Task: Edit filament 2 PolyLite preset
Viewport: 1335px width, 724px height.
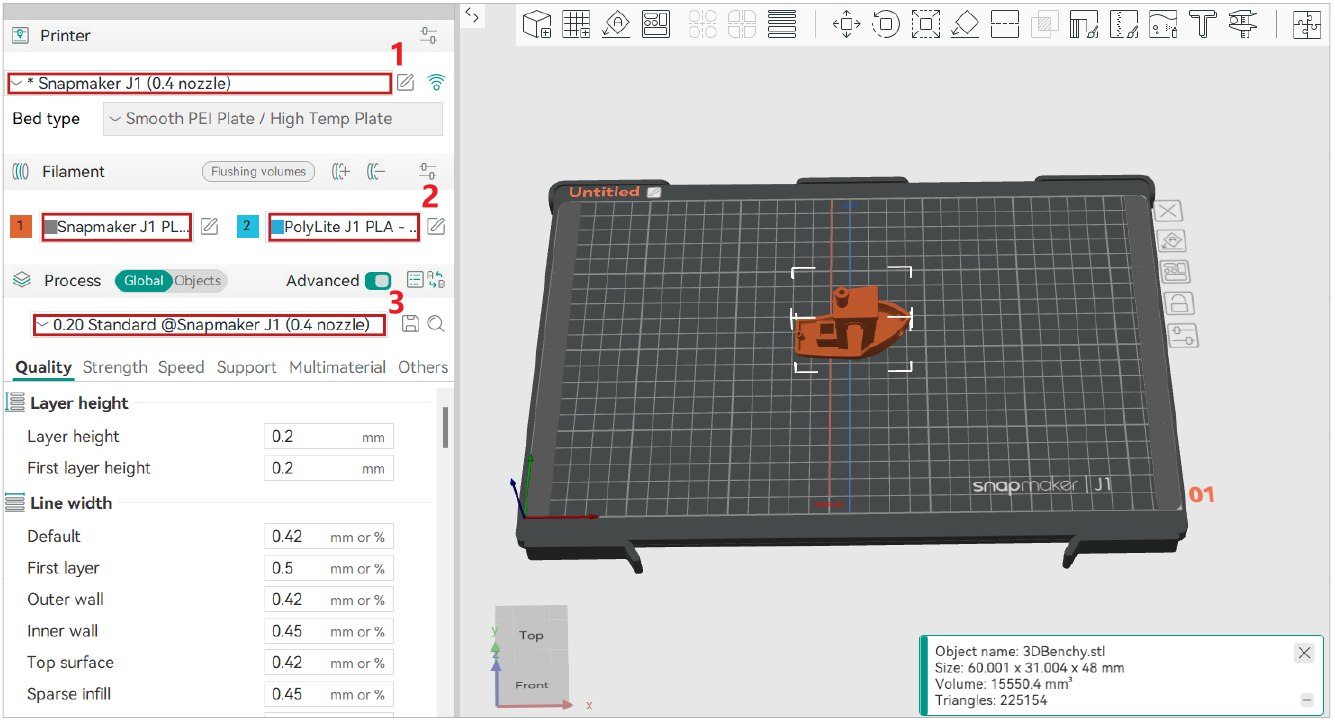Action: pos(436,227)
